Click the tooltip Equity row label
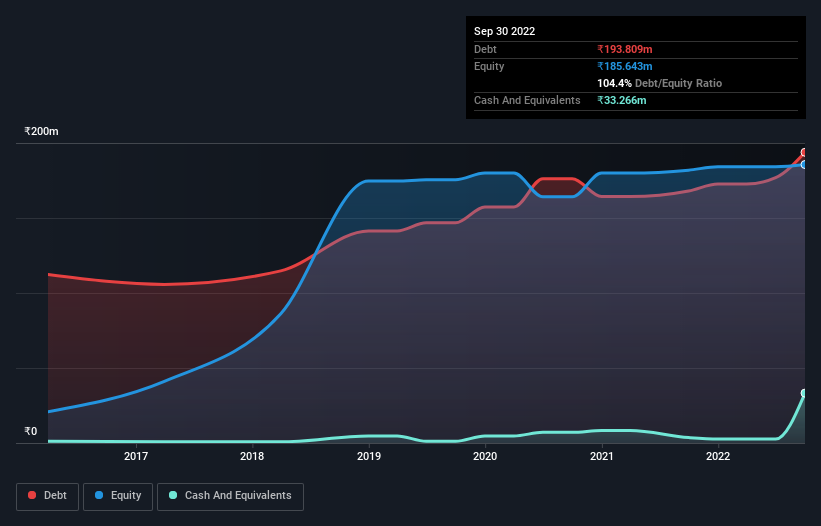821x526 pixels. [489, 66]
